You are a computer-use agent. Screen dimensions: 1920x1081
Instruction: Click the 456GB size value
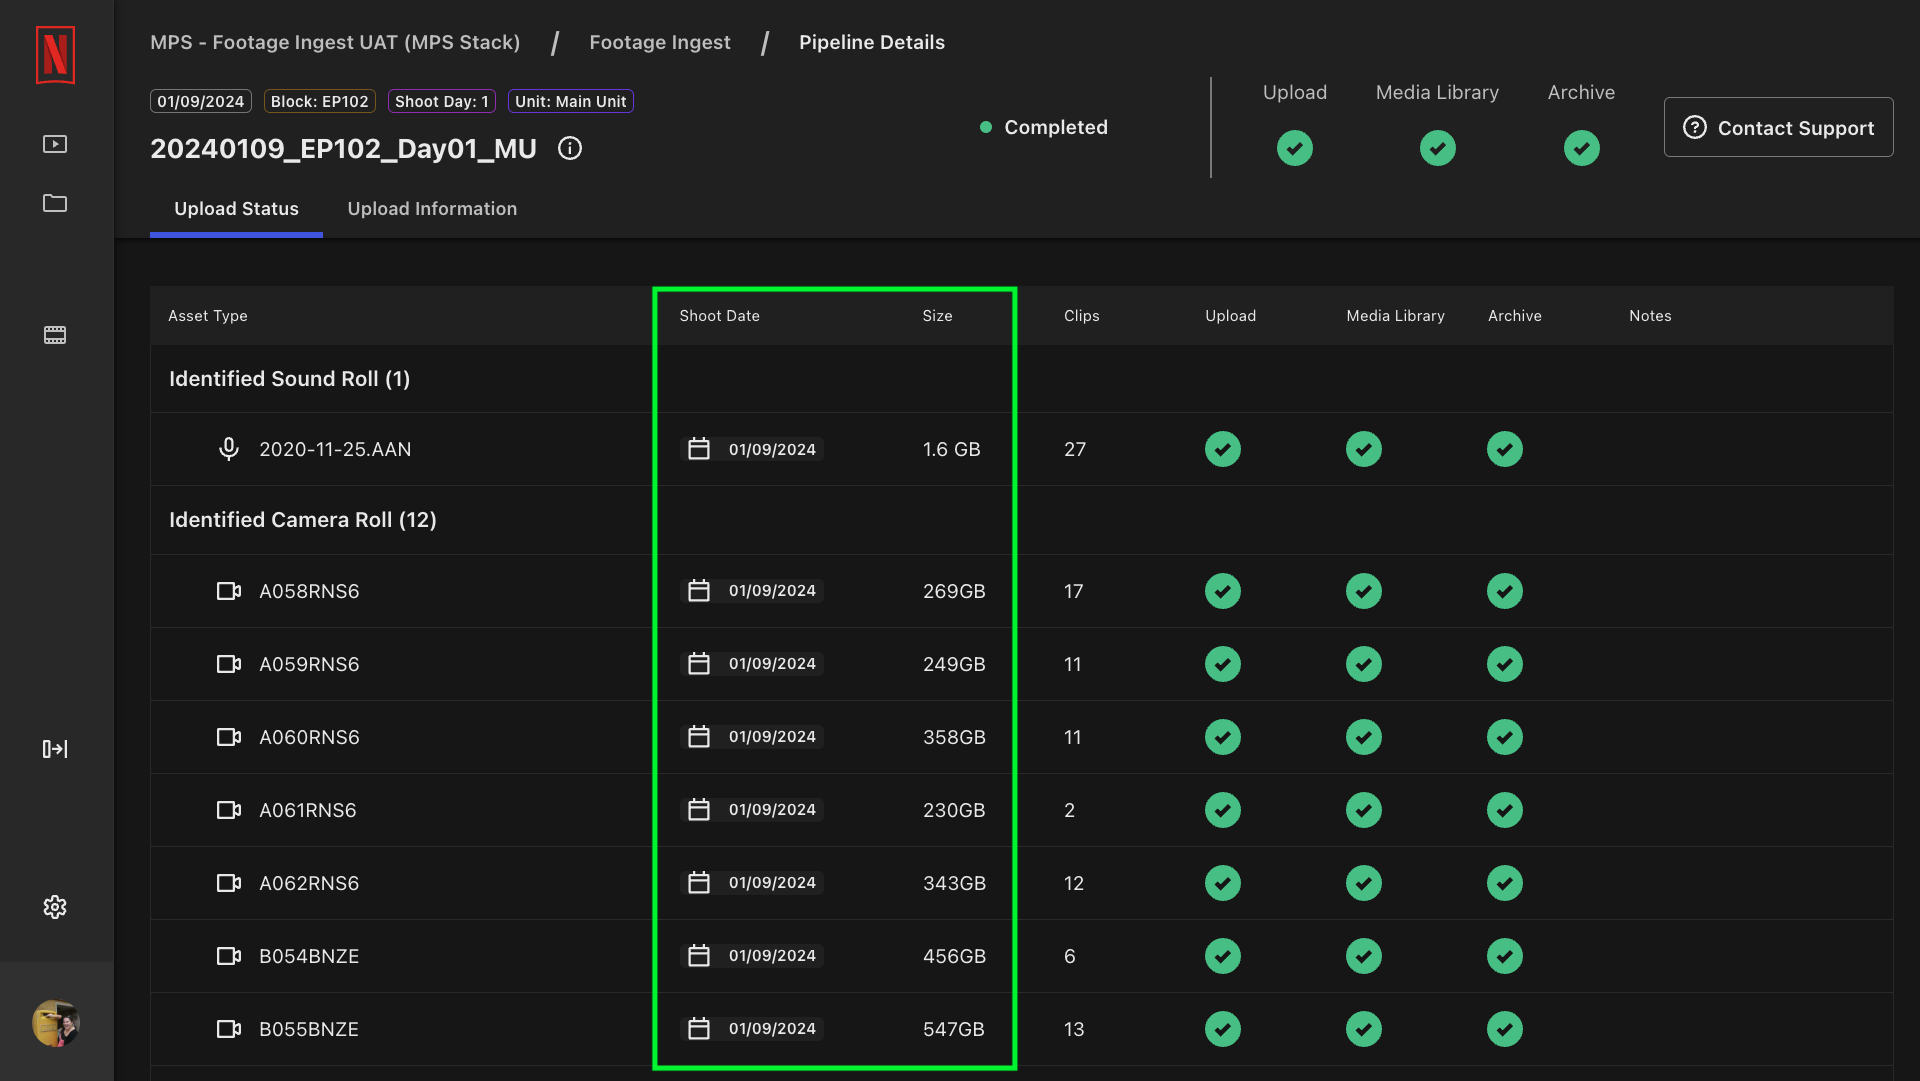click(x=954, y=956)
